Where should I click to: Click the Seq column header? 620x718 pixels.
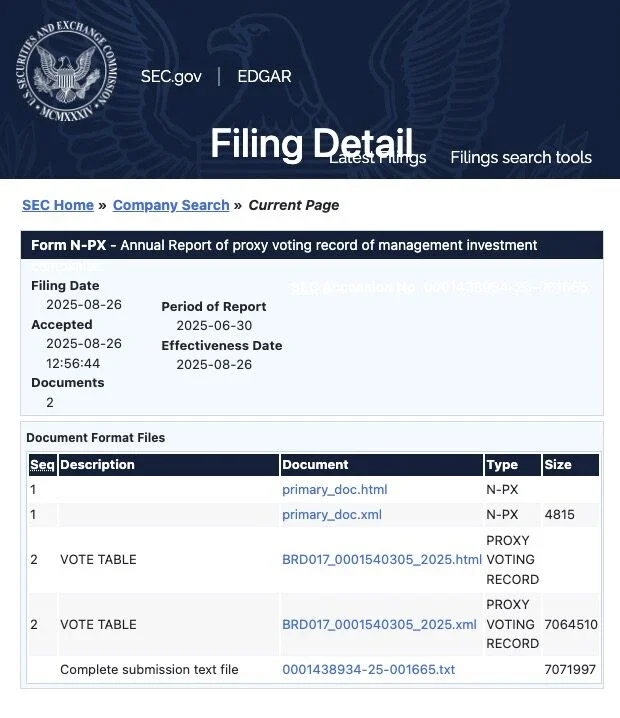tap(42, 465)
